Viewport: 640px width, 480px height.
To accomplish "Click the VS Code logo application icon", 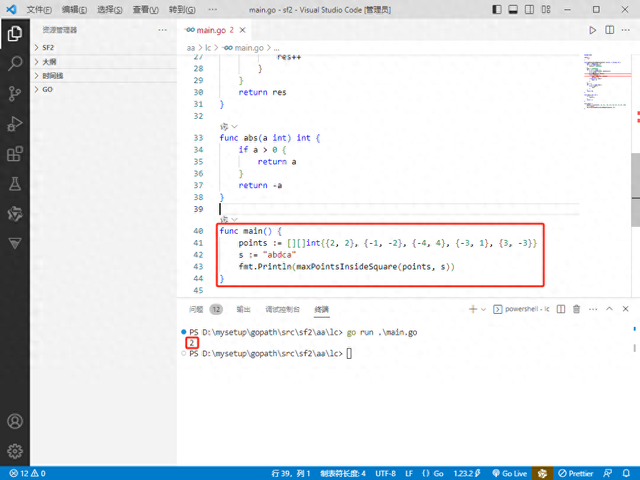I will pyautogui.click(x=11, y=9).
